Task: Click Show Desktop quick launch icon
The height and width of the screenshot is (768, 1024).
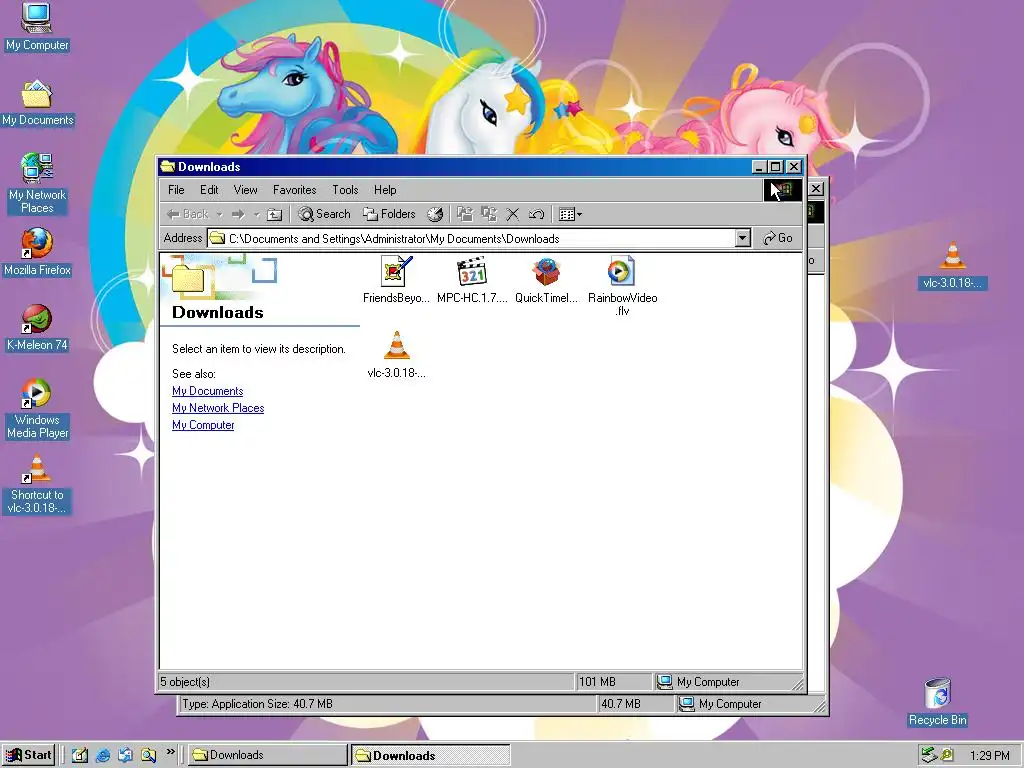Action: (80, 755)
